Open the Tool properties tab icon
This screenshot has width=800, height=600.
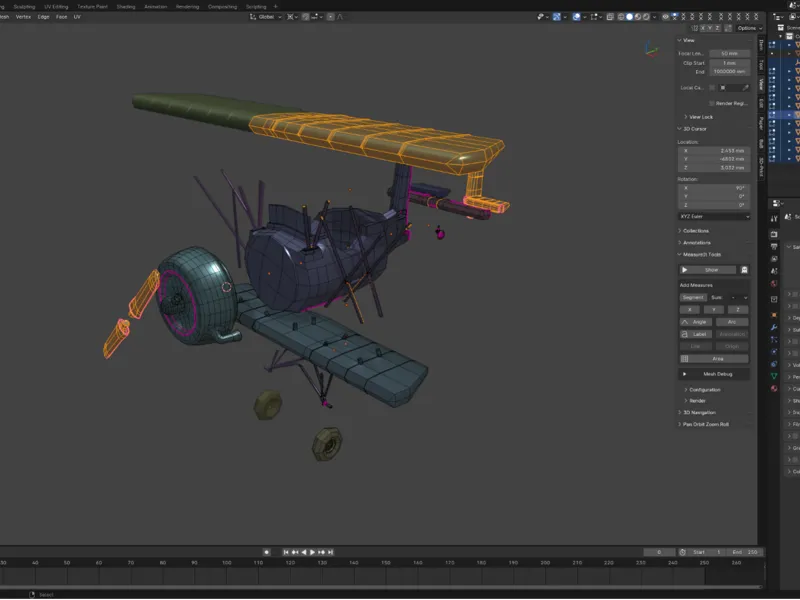[774, 218]
